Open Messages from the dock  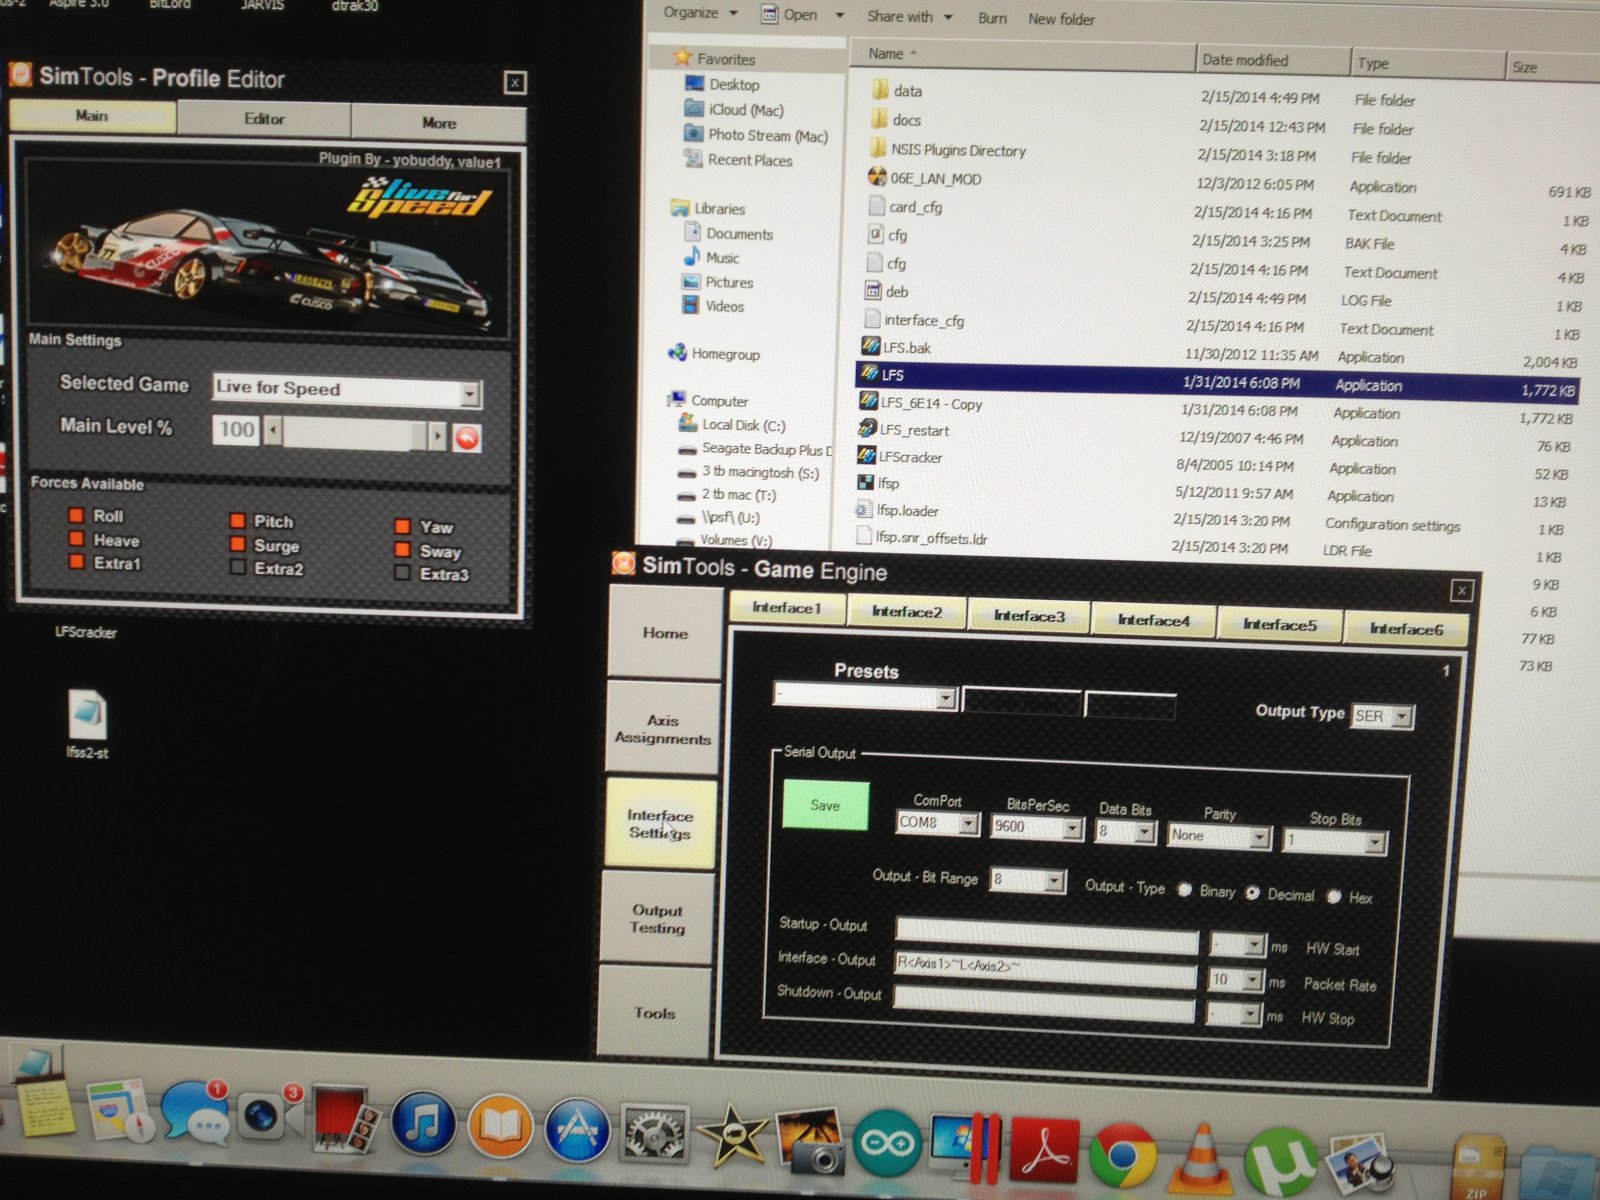click(194, 1111)
